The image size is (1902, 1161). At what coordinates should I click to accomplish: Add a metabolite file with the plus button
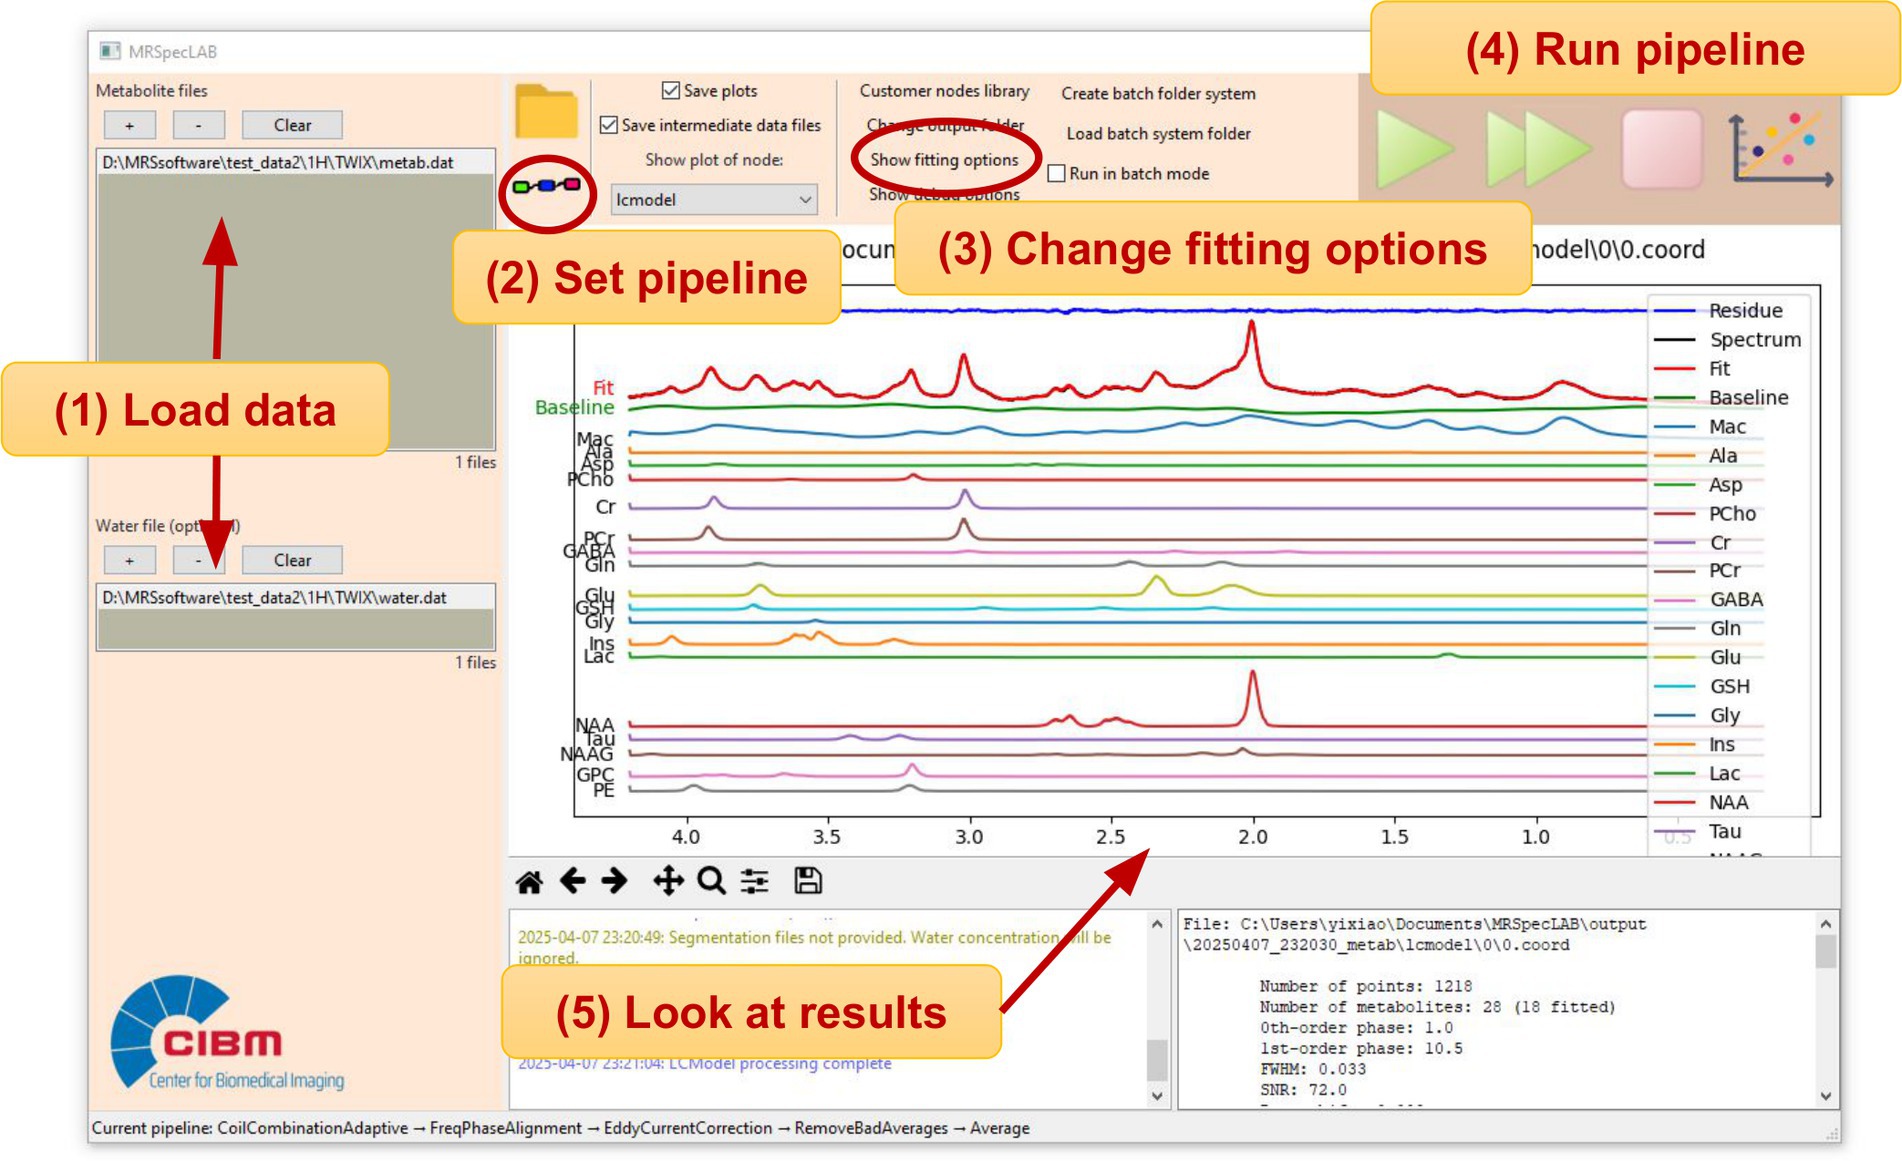tap(130, 125)
